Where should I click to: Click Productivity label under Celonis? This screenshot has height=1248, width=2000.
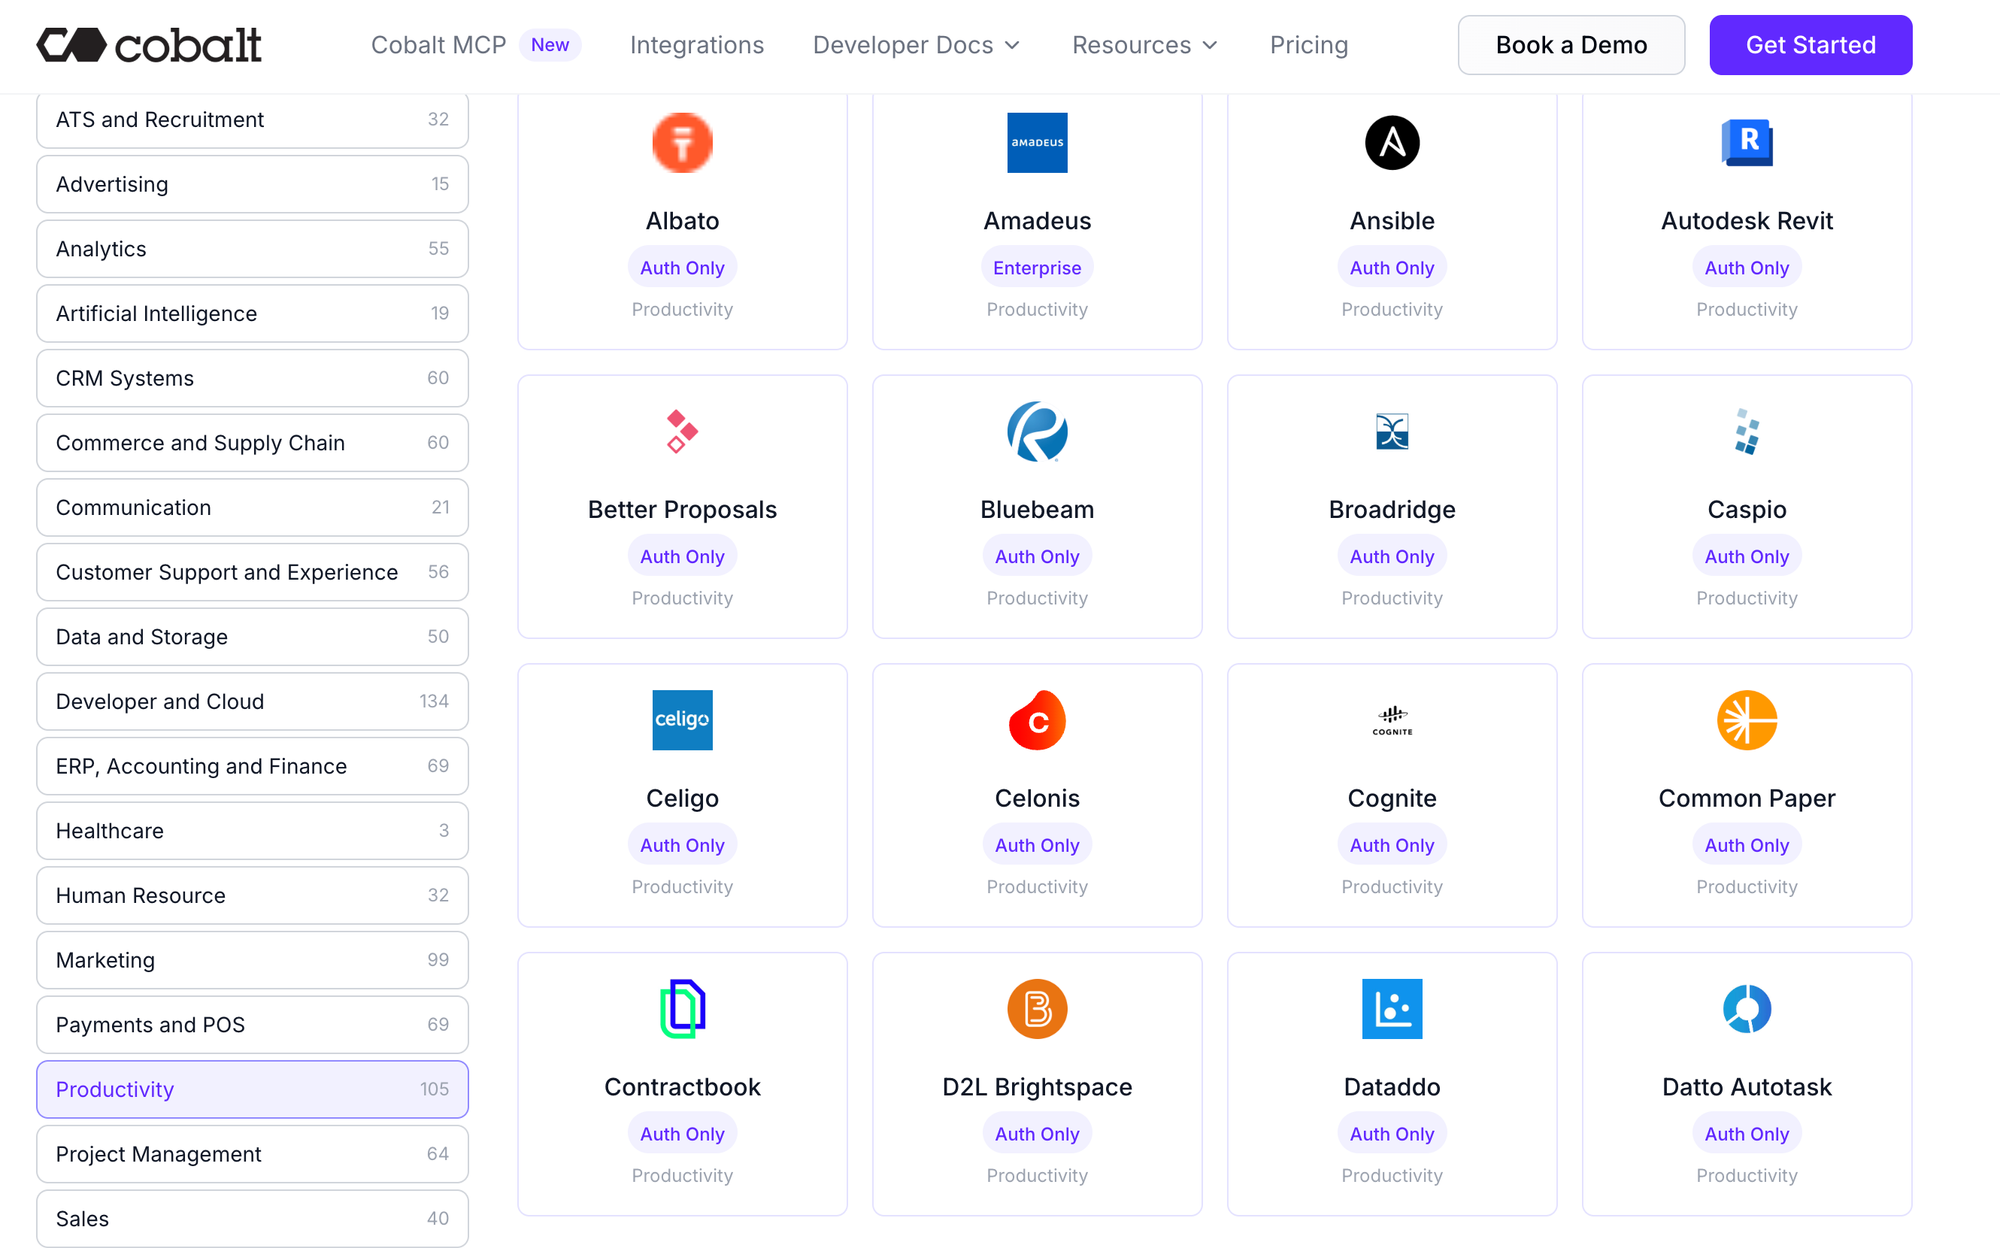tap(1037, 887)
